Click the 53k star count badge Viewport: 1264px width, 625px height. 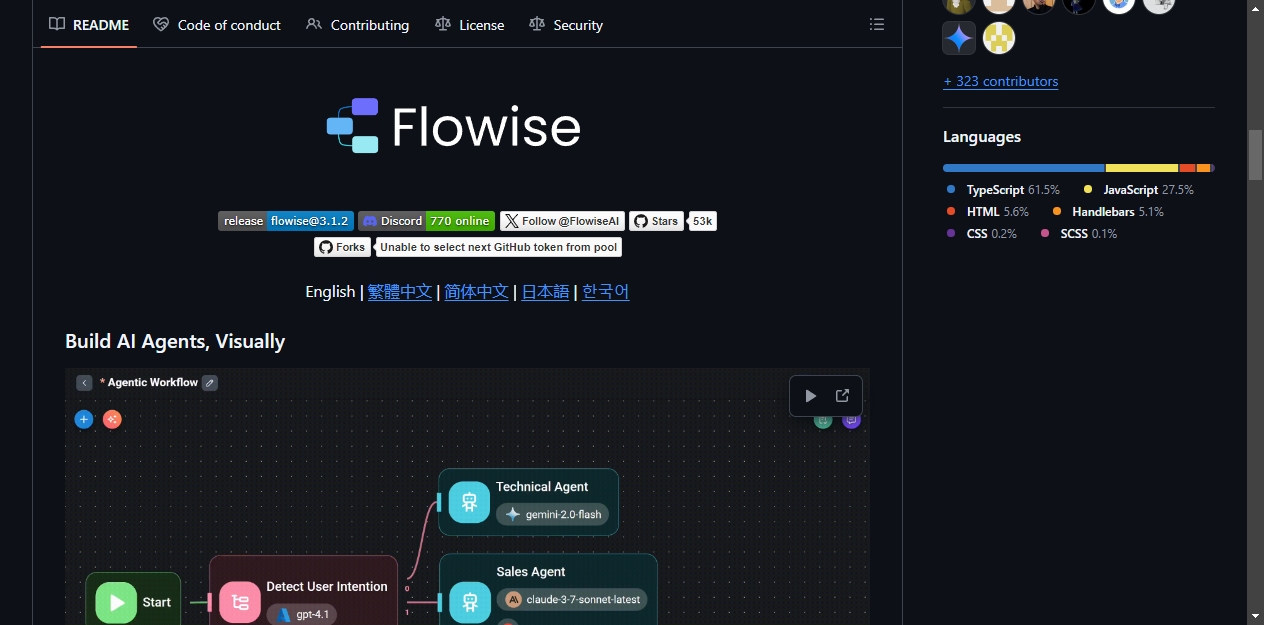click(703, 221)
